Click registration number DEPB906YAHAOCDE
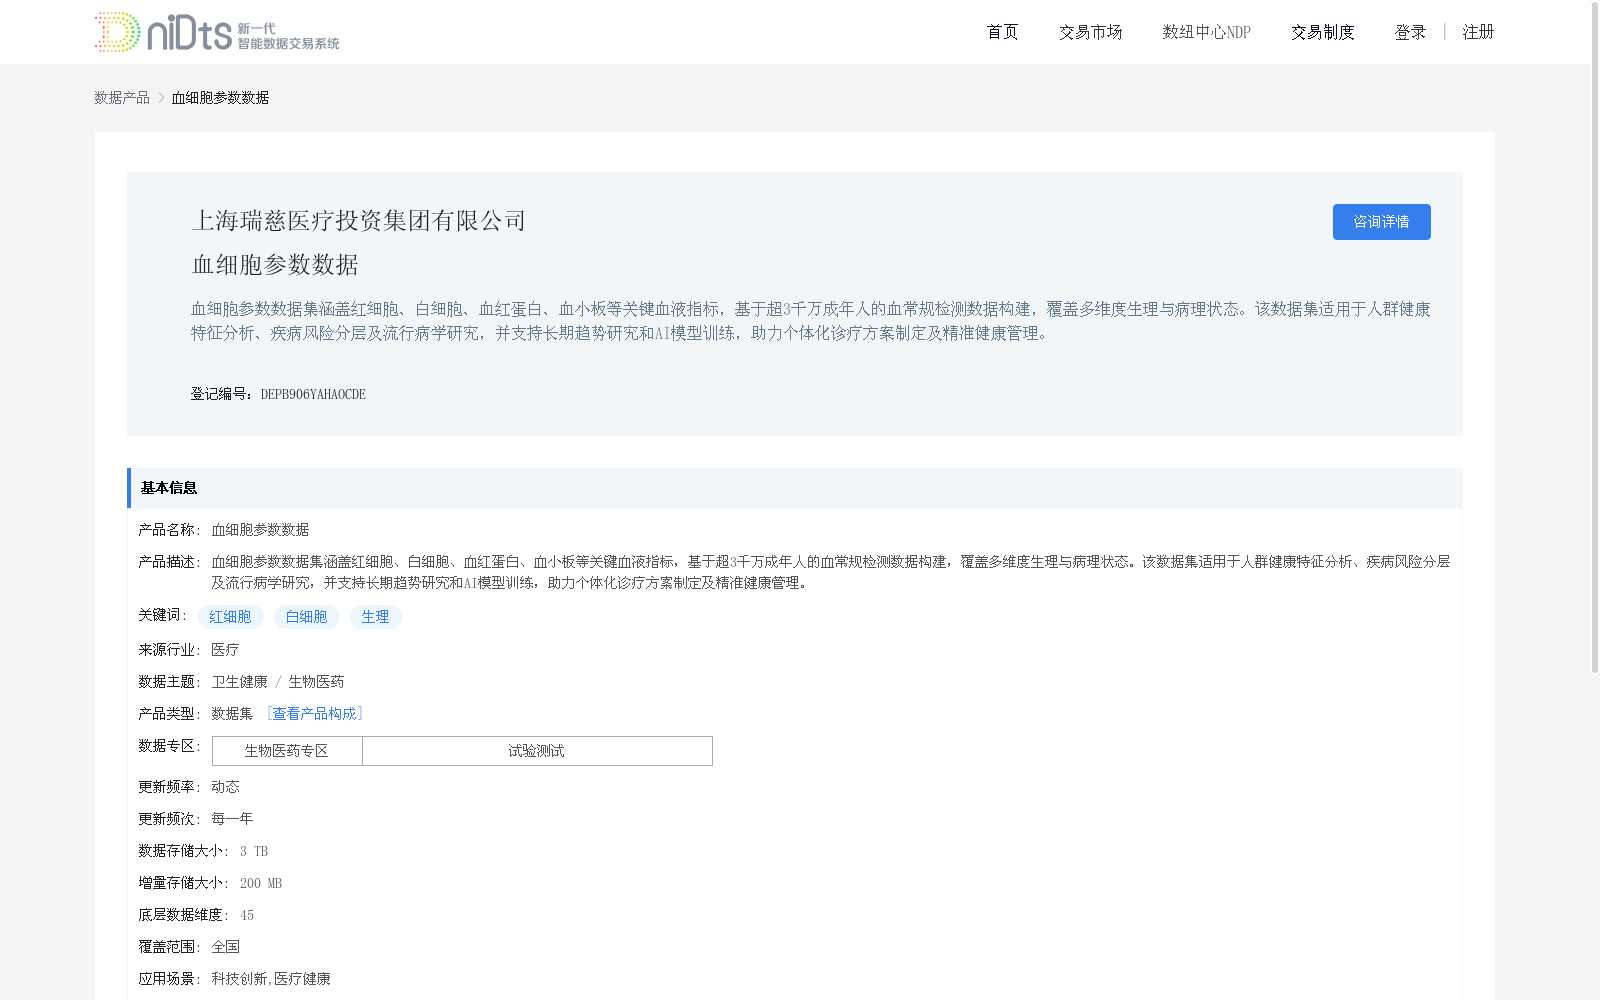Image resolution: width=1600 pixels, height=1000 pixels. coord(313,394)
